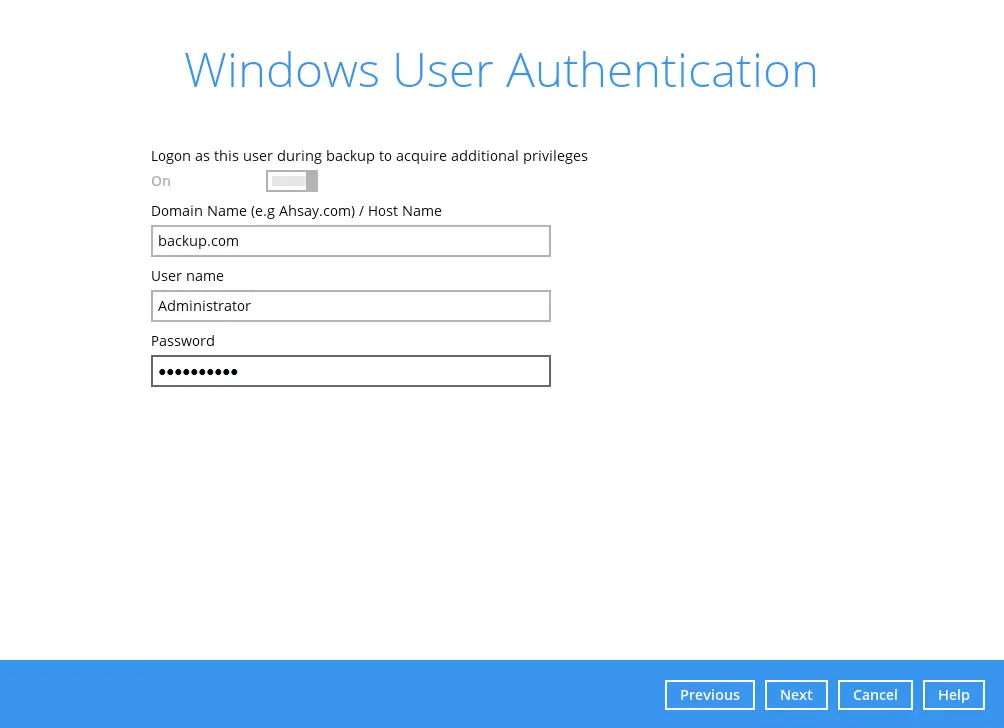Click the User name input field

[x=350, y=305]
